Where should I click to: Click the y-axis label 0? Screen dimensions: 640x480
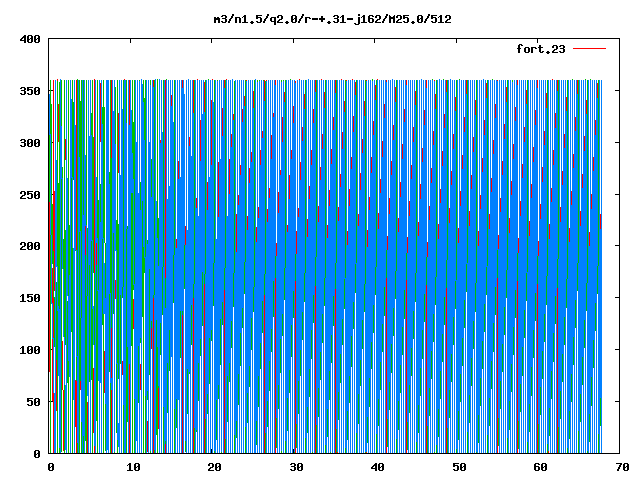tap(37, 453)
